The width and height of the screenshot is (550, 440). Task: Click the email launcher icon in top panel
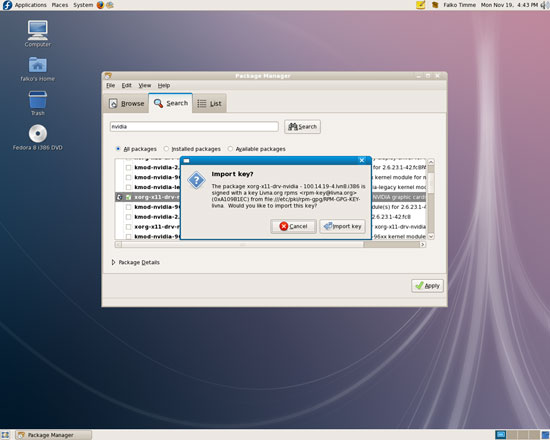click(x=110, y=5)
